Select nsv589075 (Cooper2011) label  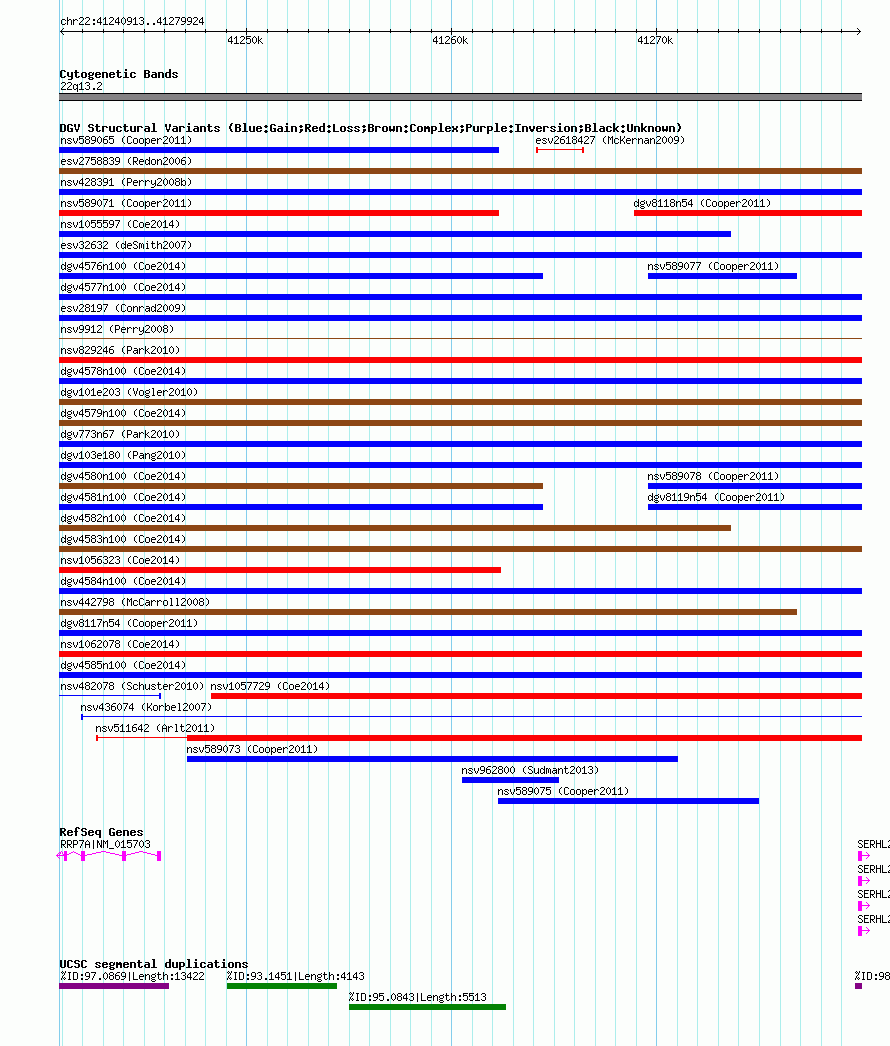(563, 792)
